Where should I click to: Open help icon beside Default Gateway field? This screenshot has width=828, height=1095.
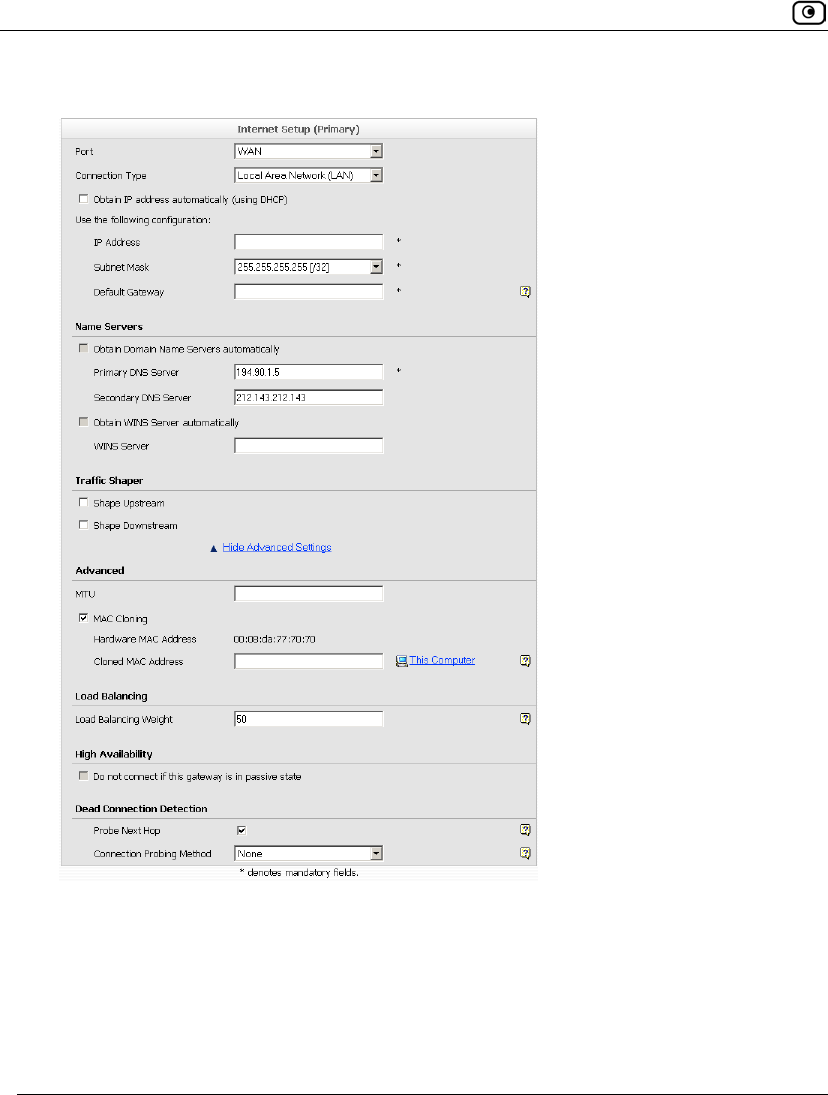point(525,292)
